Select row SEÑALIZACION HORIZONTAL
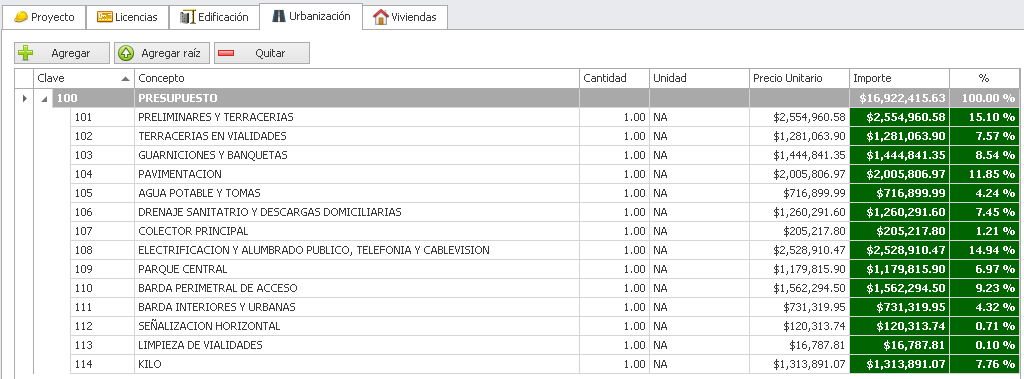The height and width of the screenshot is (379, 1024). coord(545,325)
